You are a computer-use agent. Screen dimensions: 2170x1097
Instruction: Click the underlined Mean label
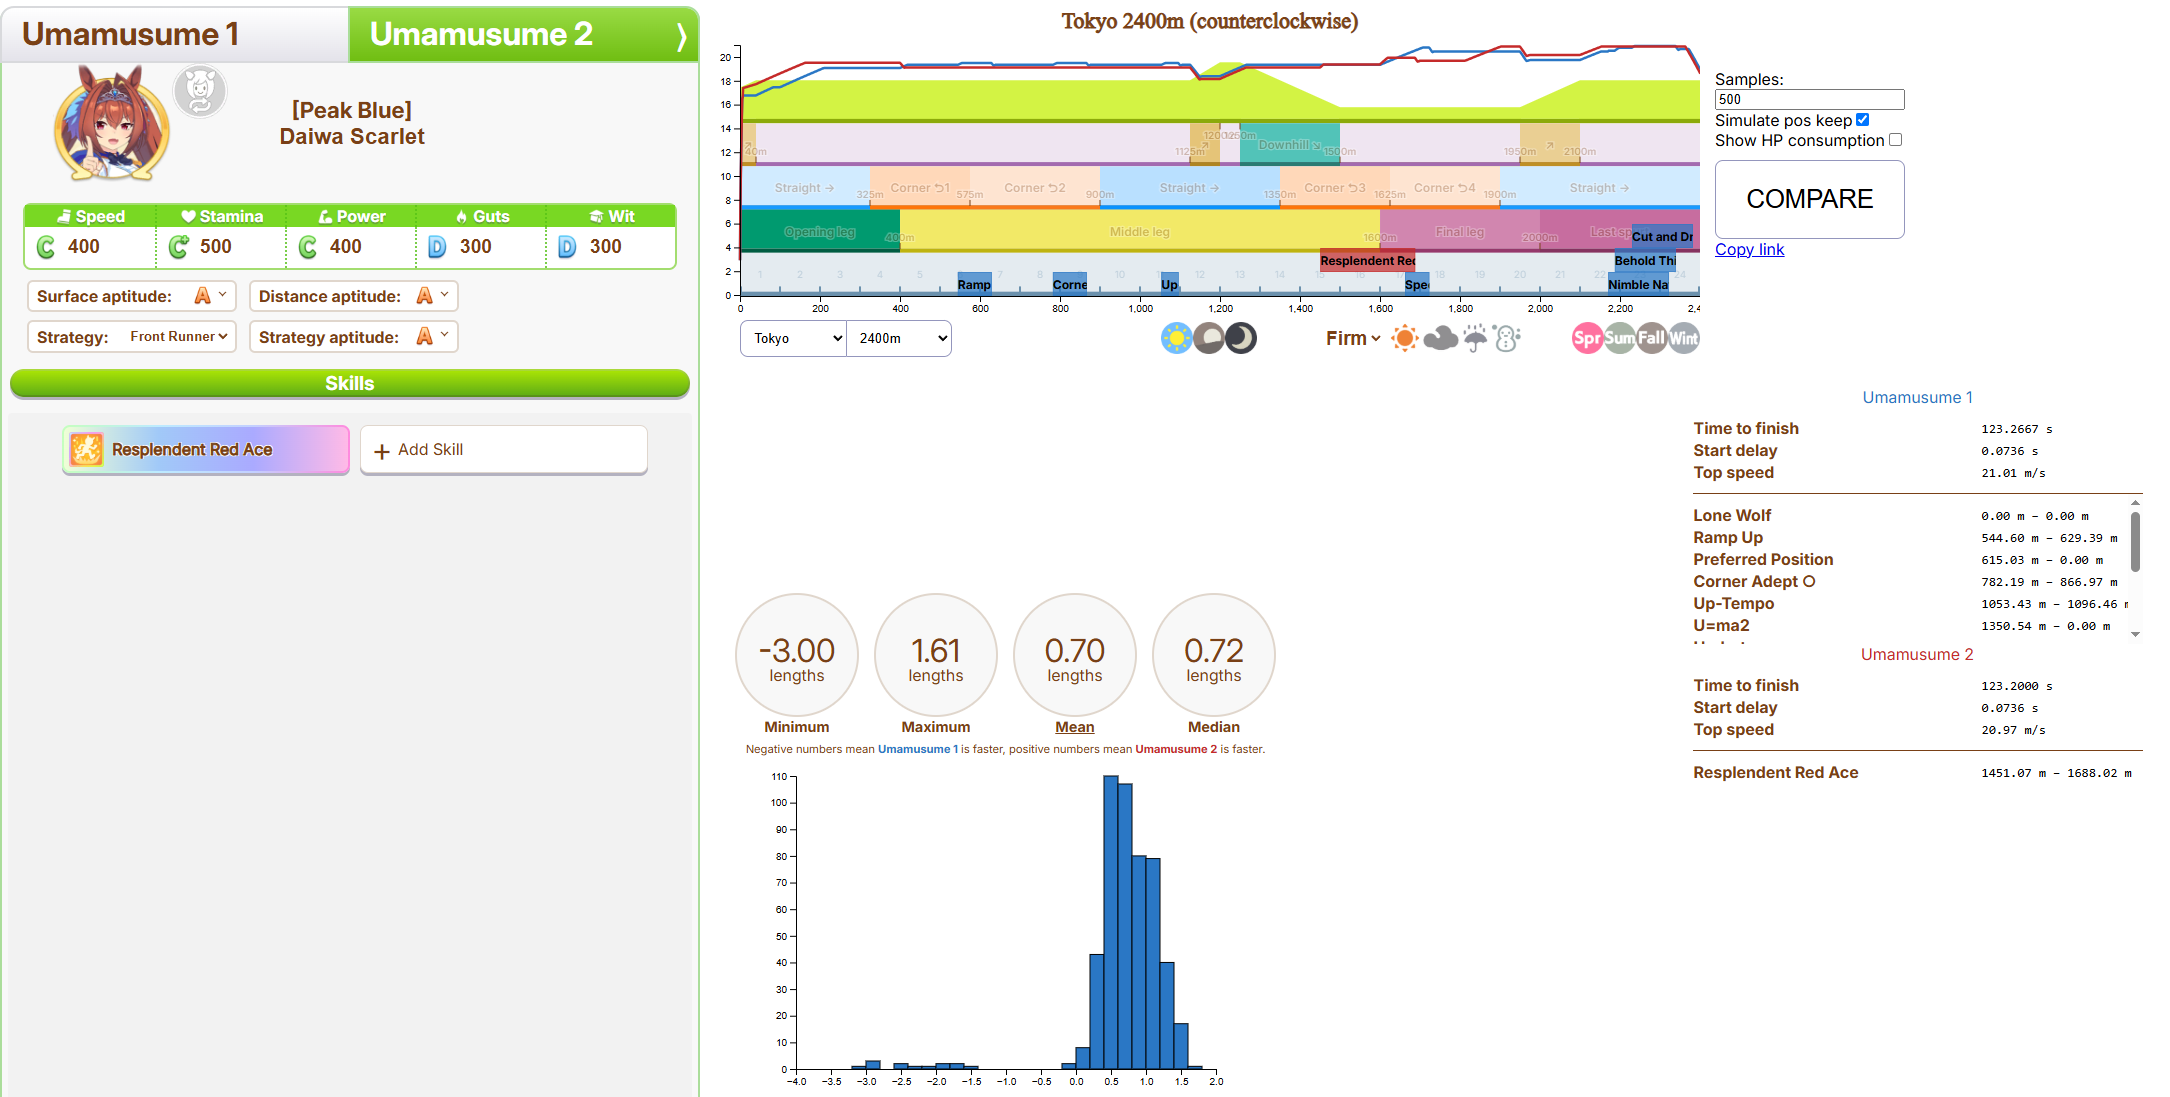[x=1074, y=727]
